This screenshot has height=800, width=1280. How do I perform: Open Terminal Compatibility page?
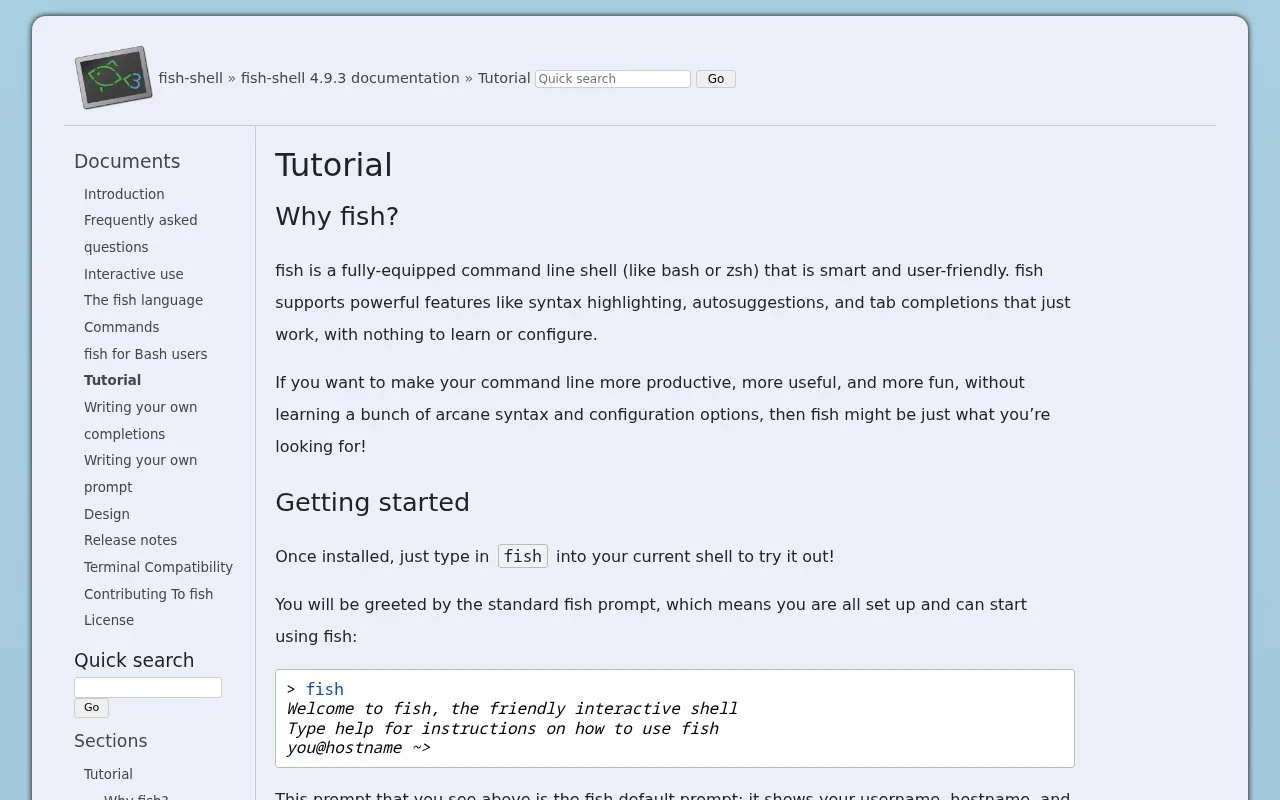click(158, 567)
